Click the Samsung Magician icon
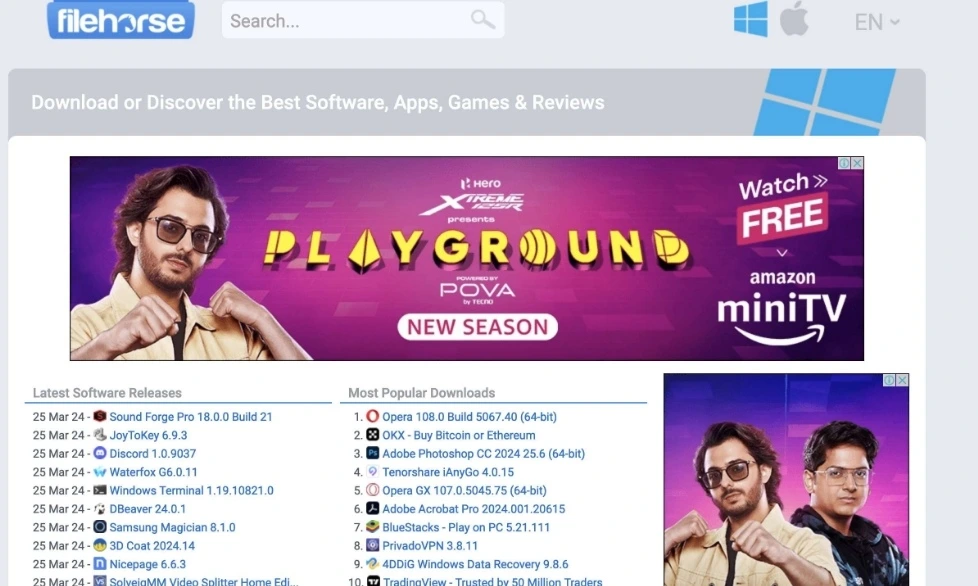The height and width of the screenshot is (586, 978). coord(100,527)
